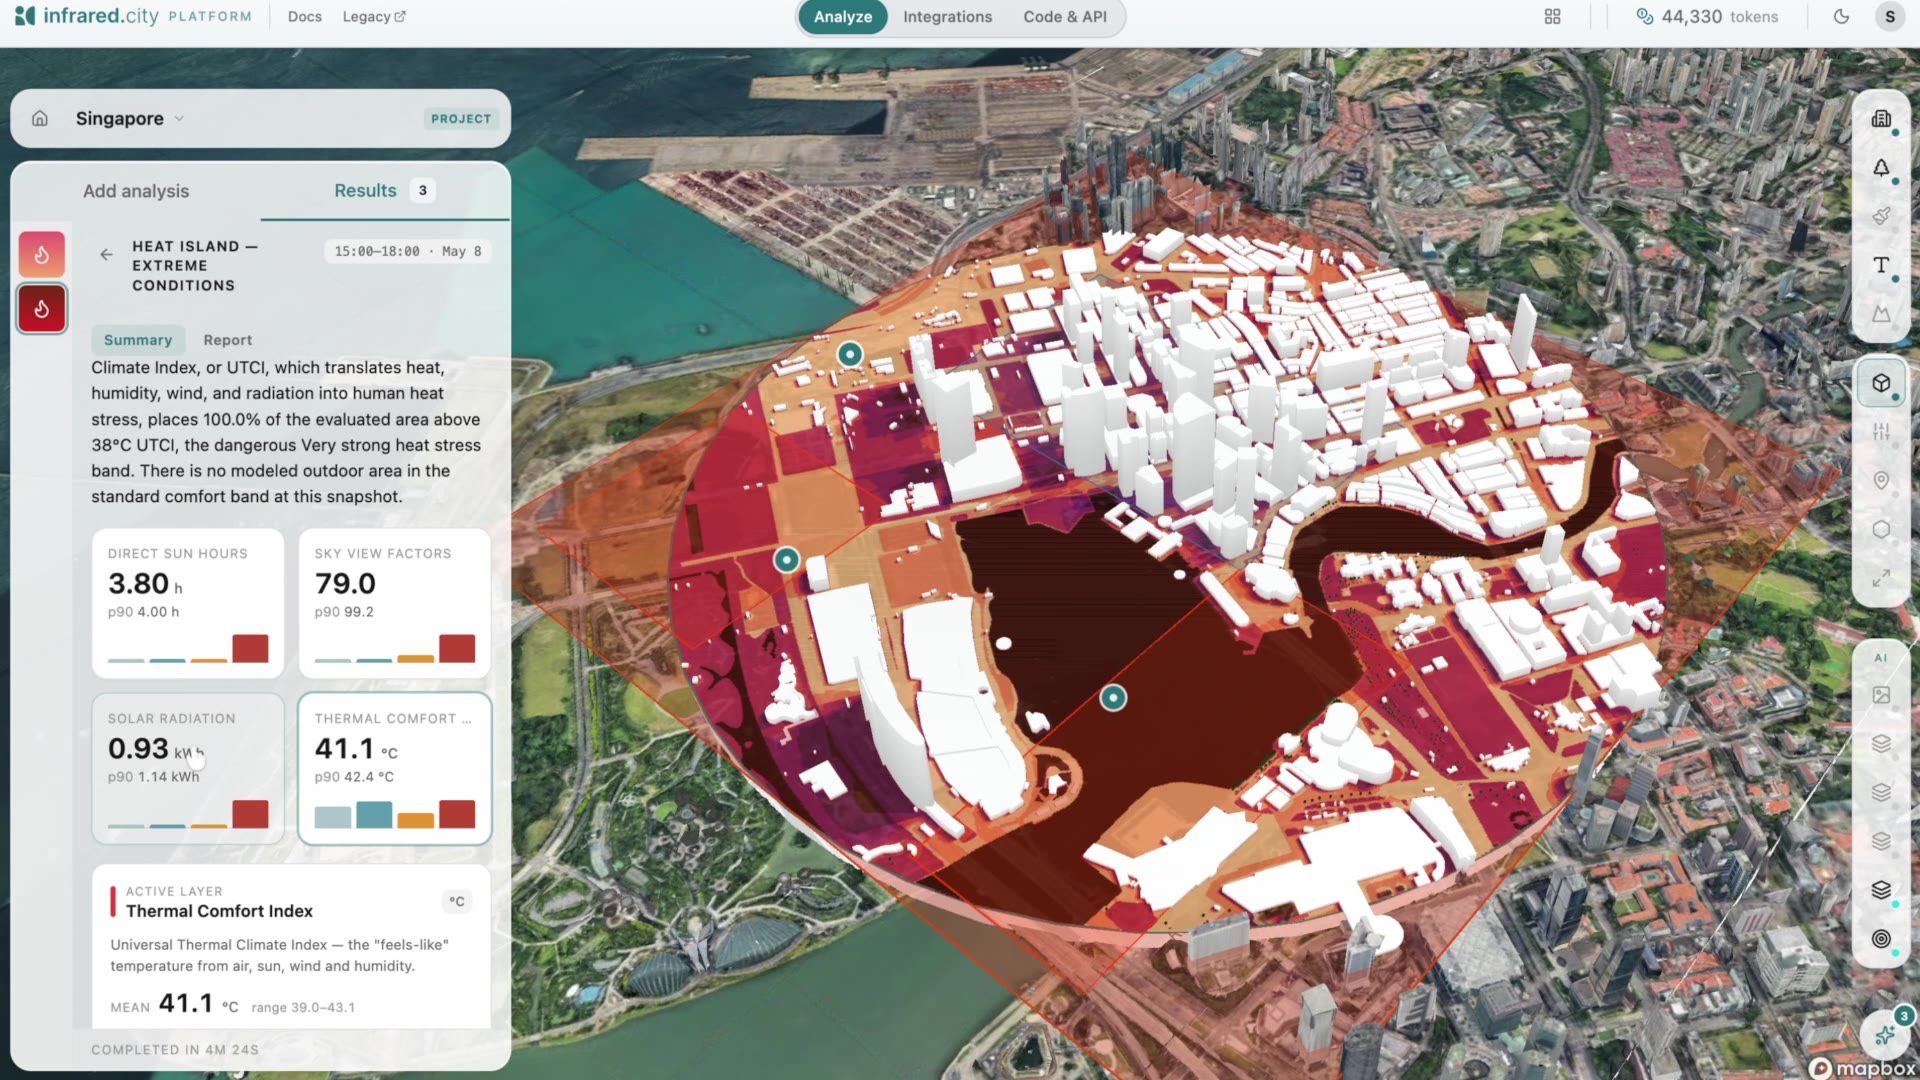Open the Legacy external link
Image resolution: width=1920 pixels, height=1080 pixels.
click(374, 17)
